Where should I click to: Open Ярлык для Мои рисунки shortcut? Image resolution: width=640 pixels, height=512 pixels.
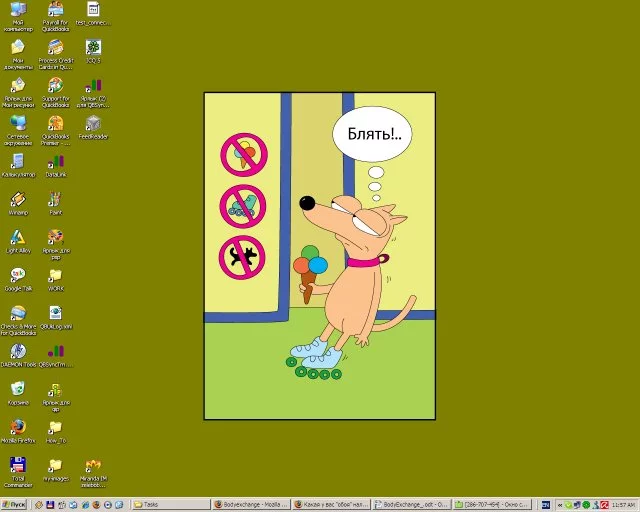coord(18,93)
